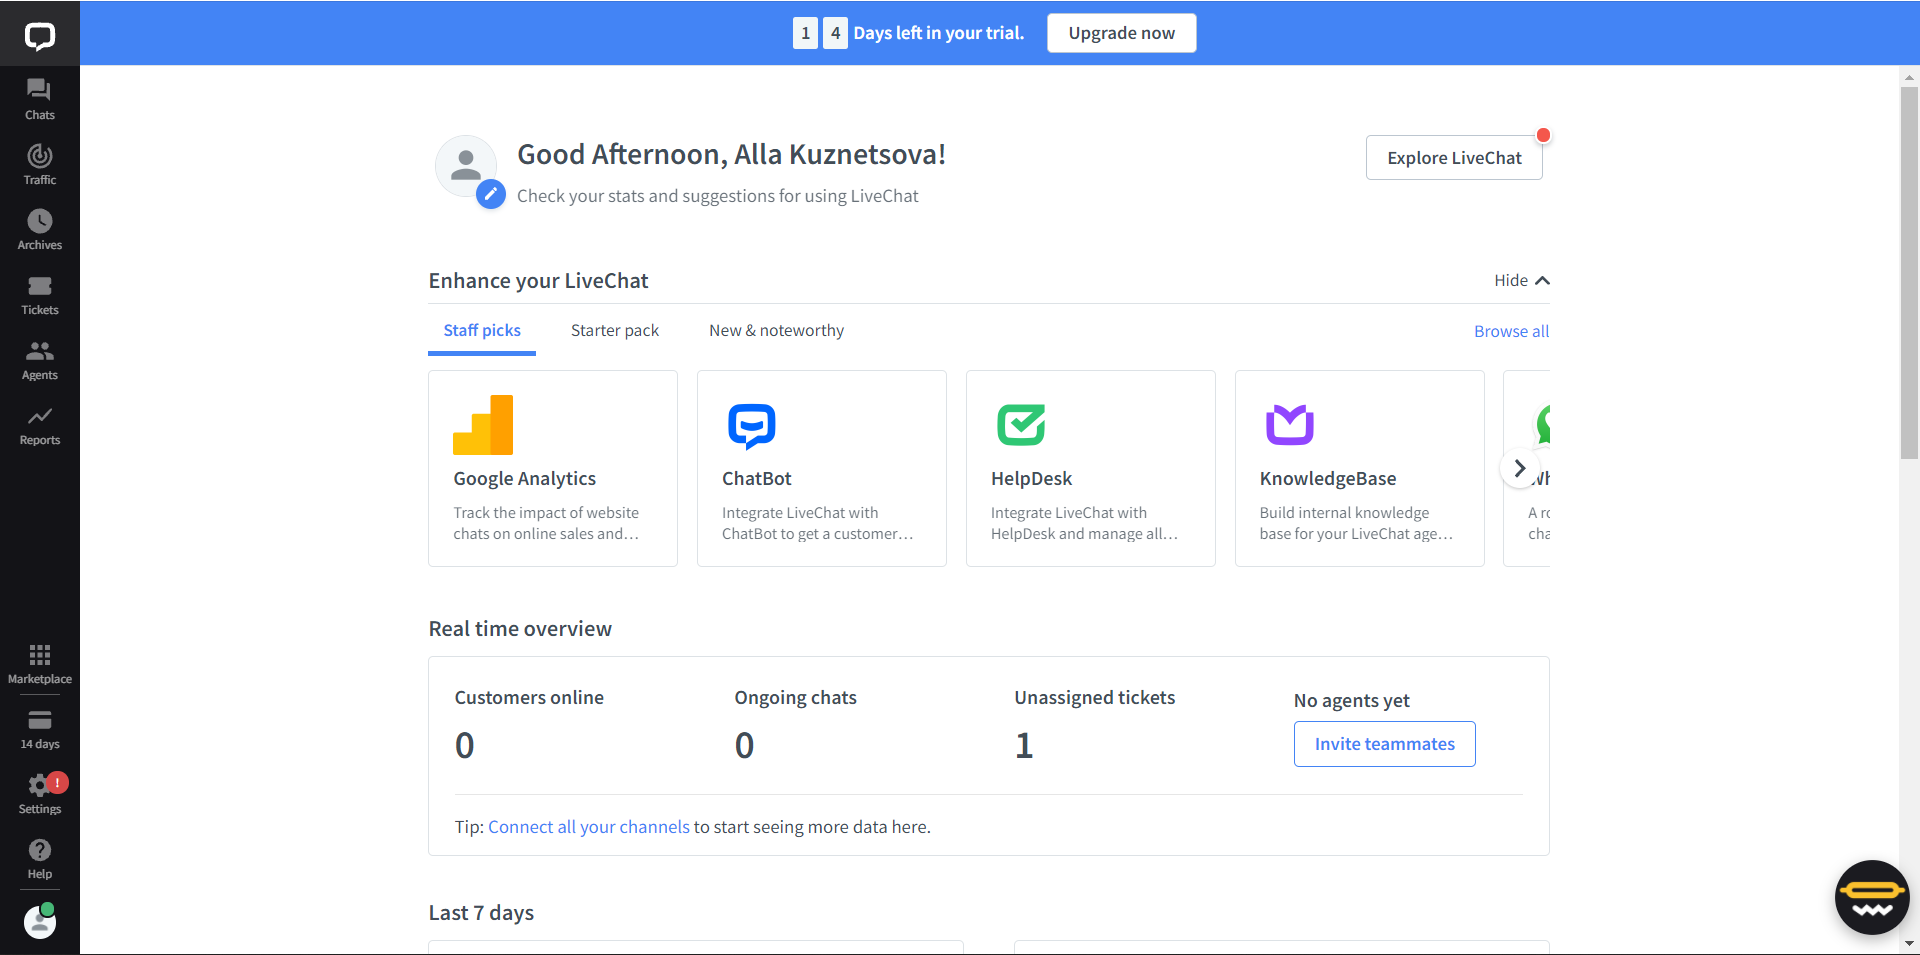The width and height of the screenshot is (1920, 955).
Task: Show next apps with carousel arrow
Action: coord(1519,468)
